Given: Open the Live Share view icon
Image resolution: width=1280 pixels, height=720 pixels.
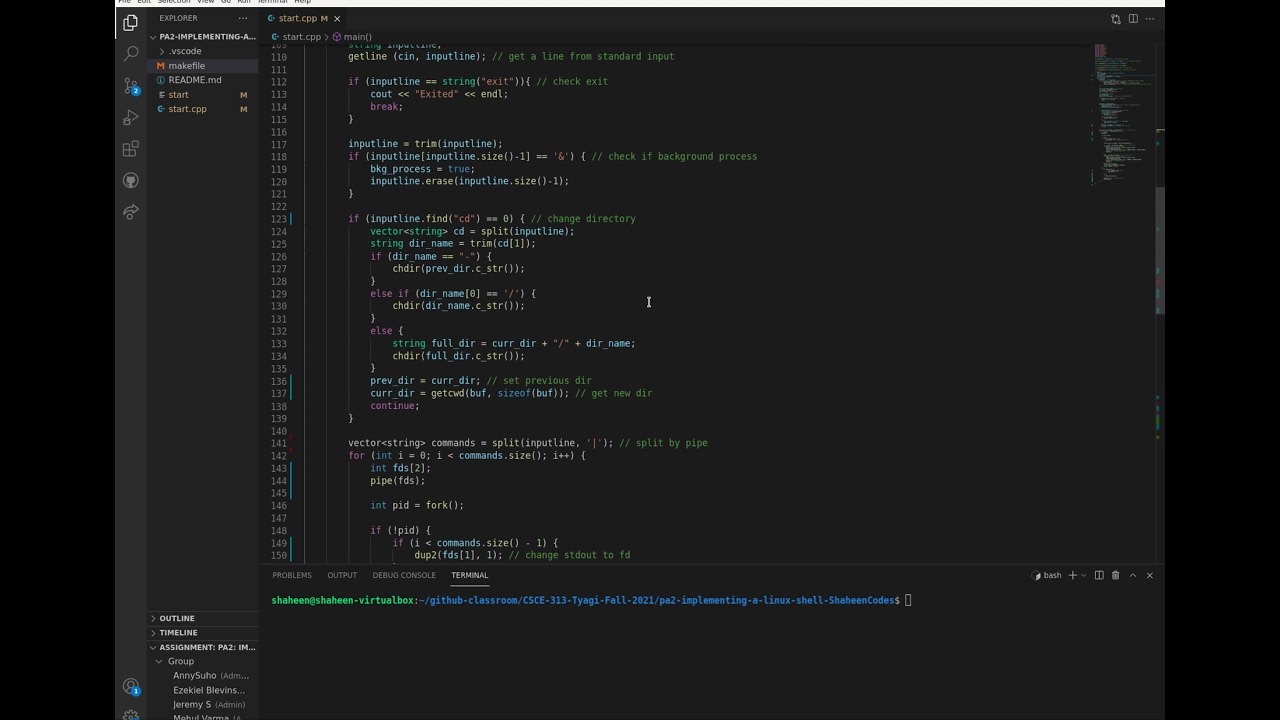Looking at the screenshot, I should [130, 212].
